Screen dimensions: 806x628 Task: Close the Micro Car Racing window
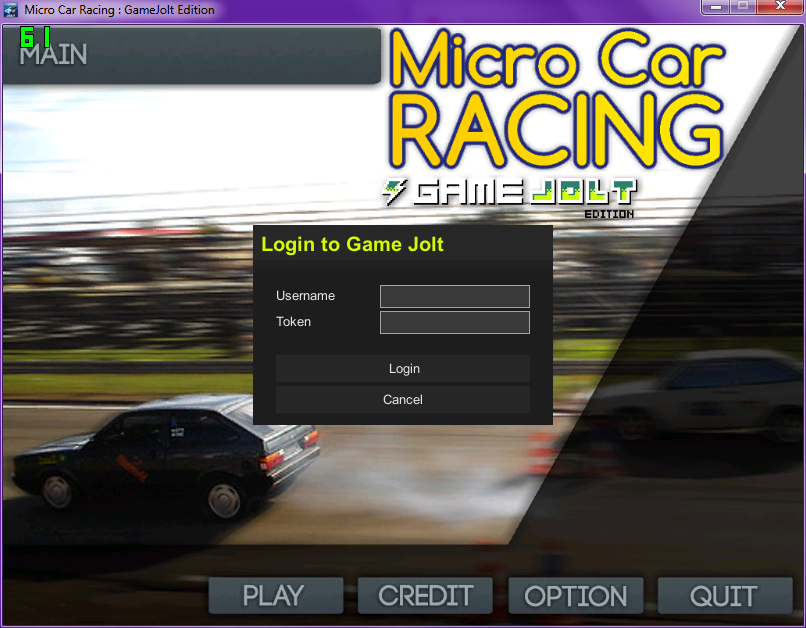pos(780,7)
